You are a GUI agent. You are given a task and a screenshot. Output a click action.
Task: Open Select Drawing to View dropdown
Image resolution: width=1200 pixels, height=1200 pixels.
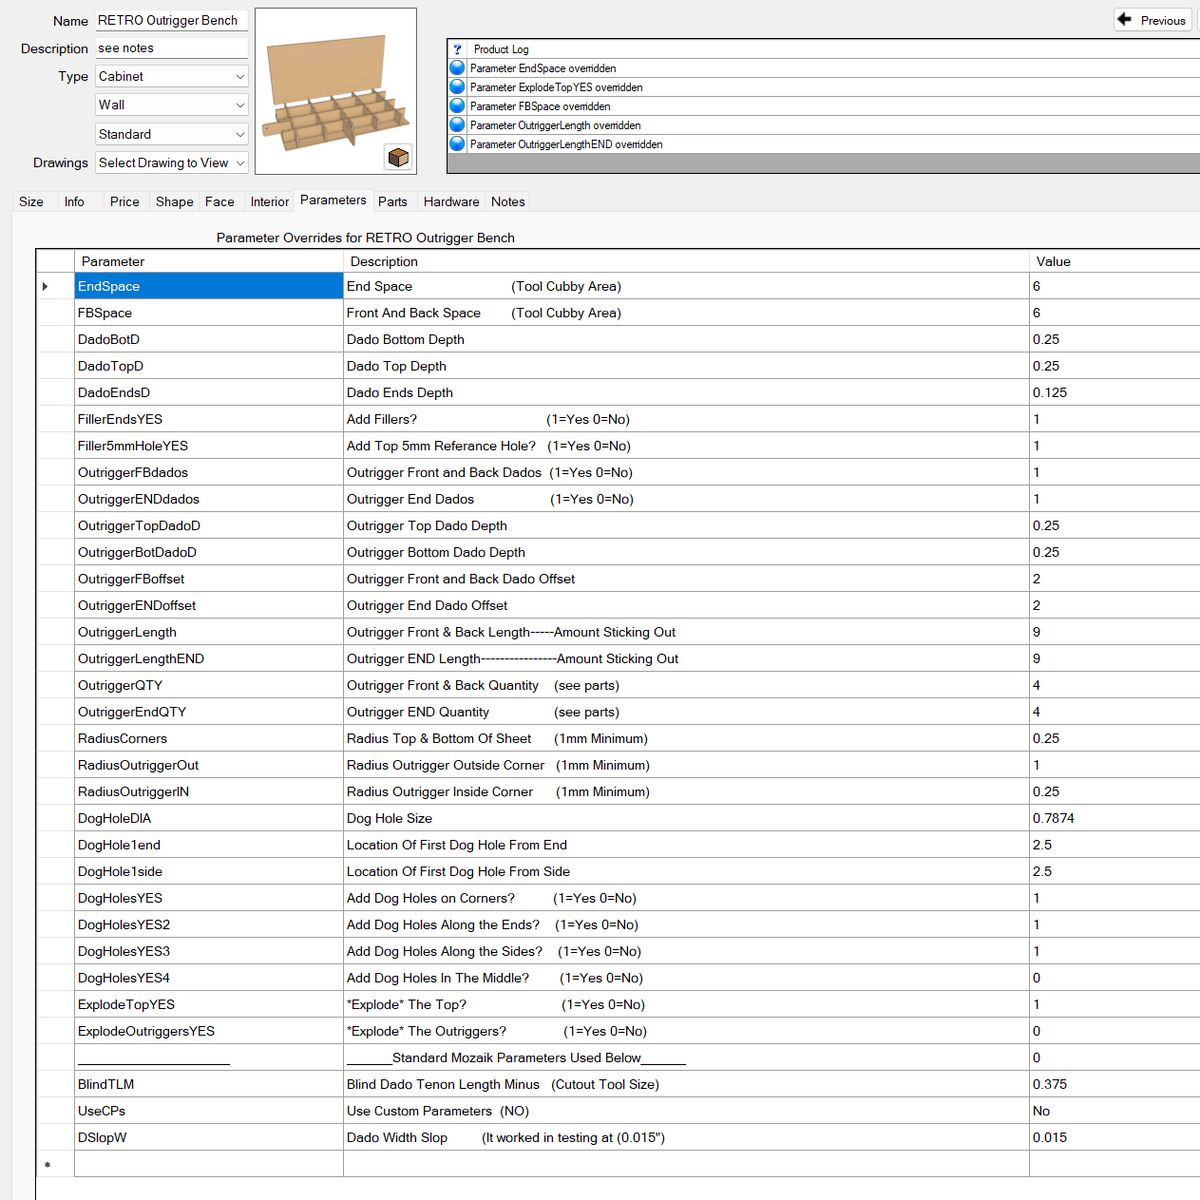[171, 163]
